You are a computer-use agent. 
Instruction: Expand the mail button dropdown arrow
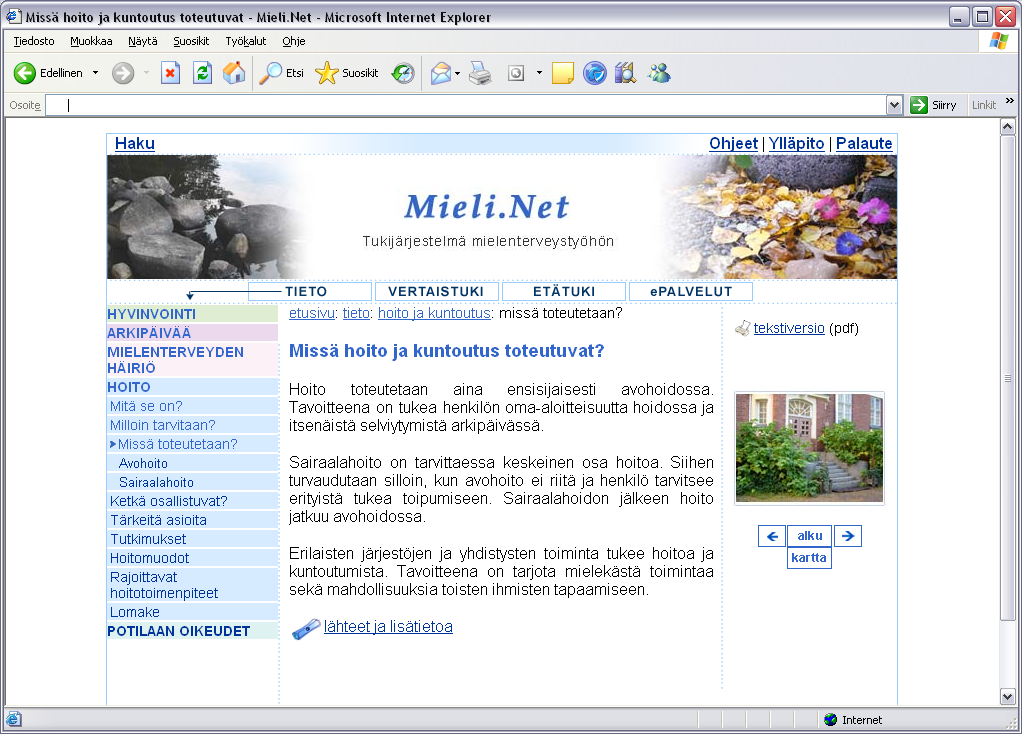[x=458, y=73]
